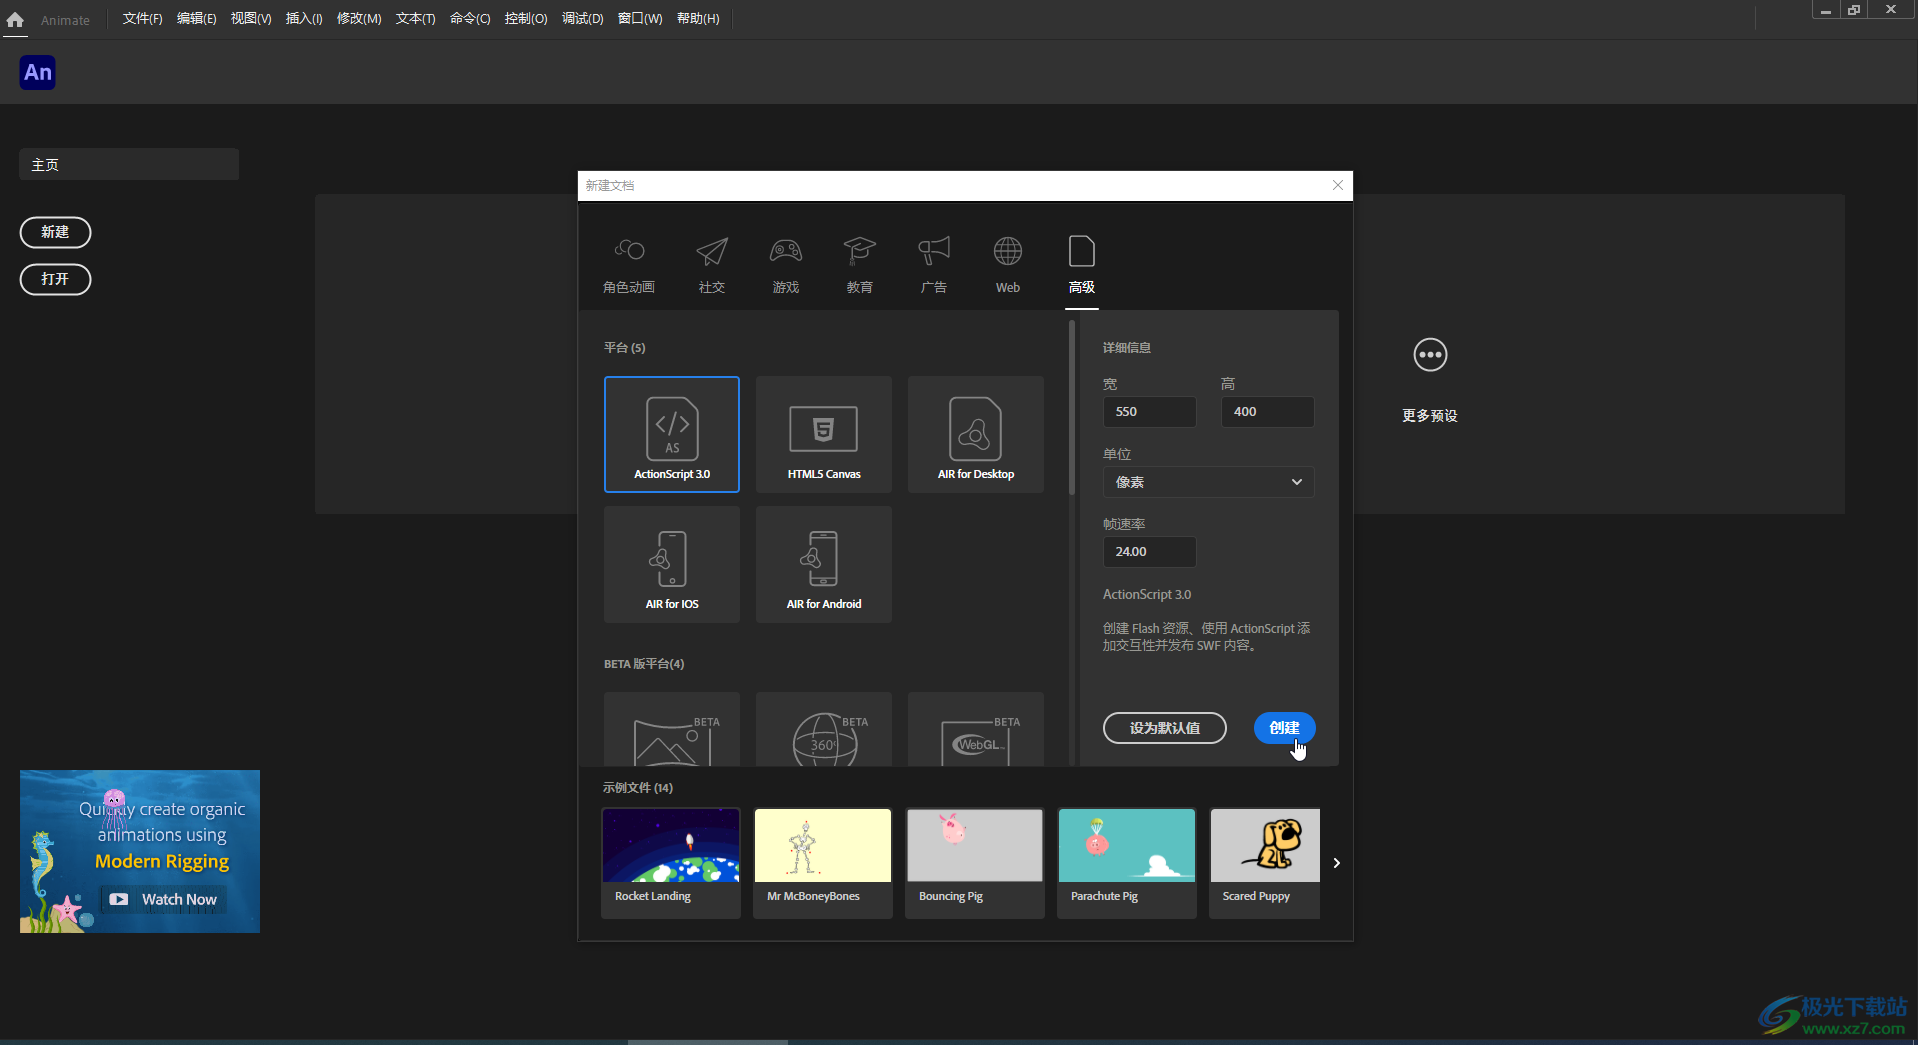Open the 命令(C) menu
This screenshot has width=1918, height=1045.
pos(470,19)
